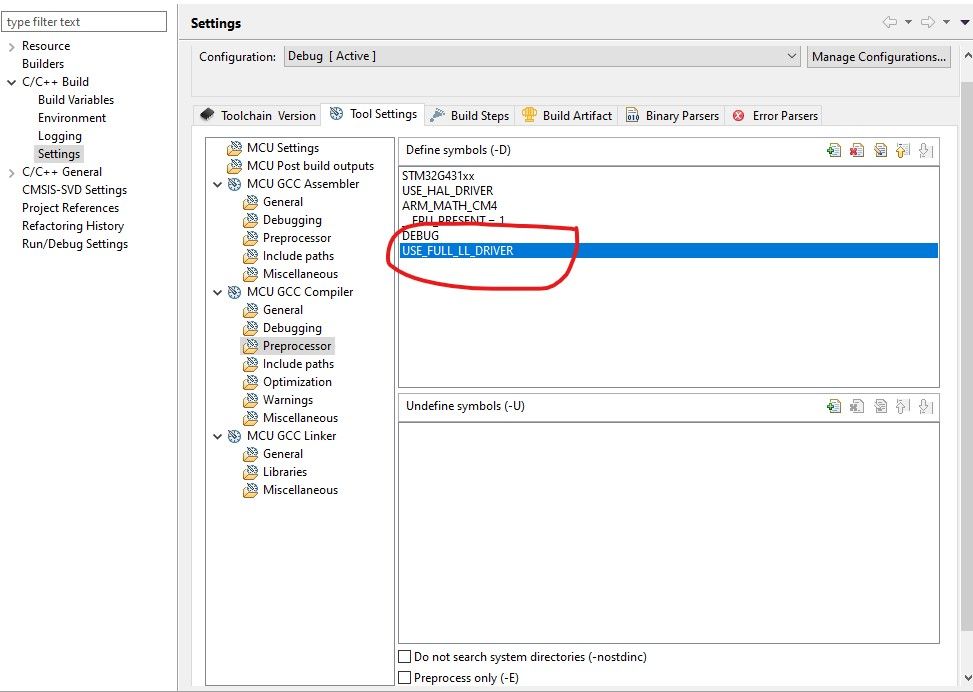Delete entry in Undefine symbols list

coord(857,407)
